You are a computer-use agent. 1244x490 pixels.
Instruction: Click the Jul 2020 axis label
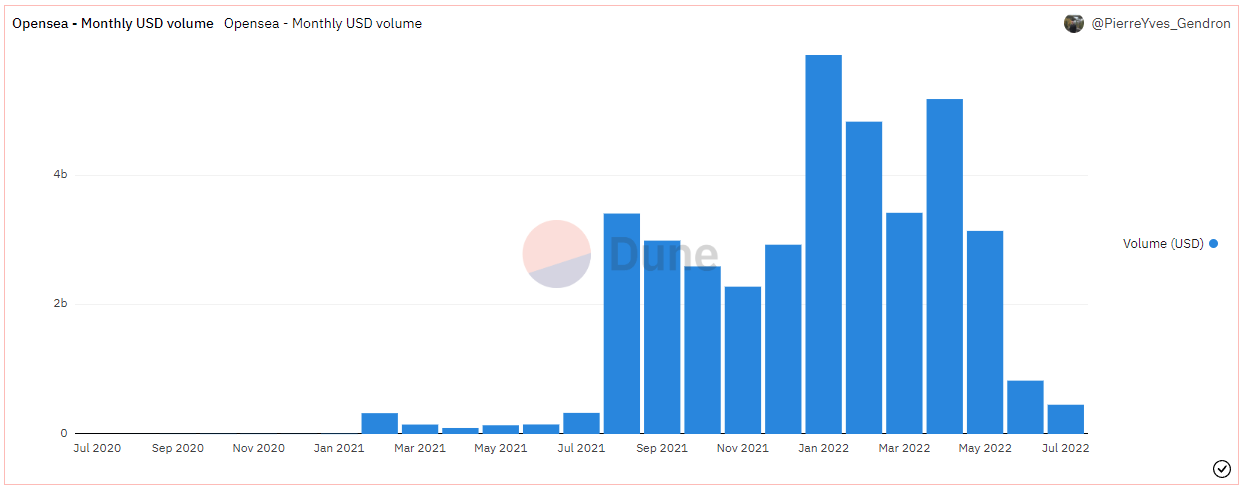tap(97, 448)
